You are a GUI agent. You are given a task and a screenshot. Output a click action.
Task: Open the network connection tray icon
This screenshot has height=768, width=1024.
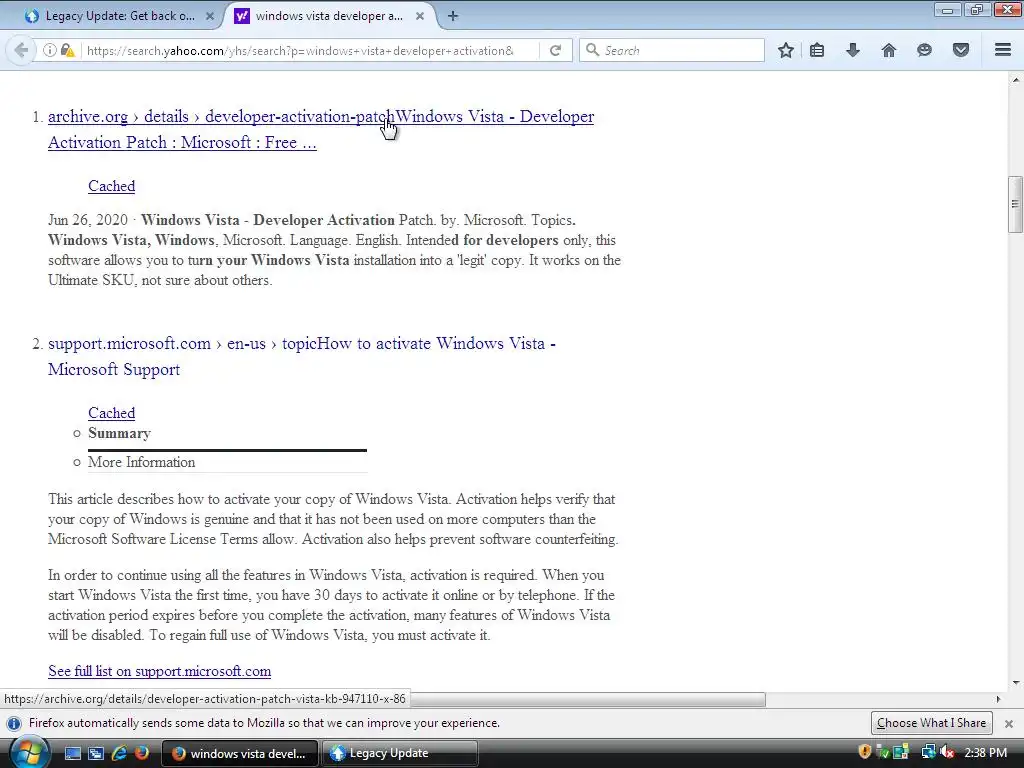click(928, 752)
